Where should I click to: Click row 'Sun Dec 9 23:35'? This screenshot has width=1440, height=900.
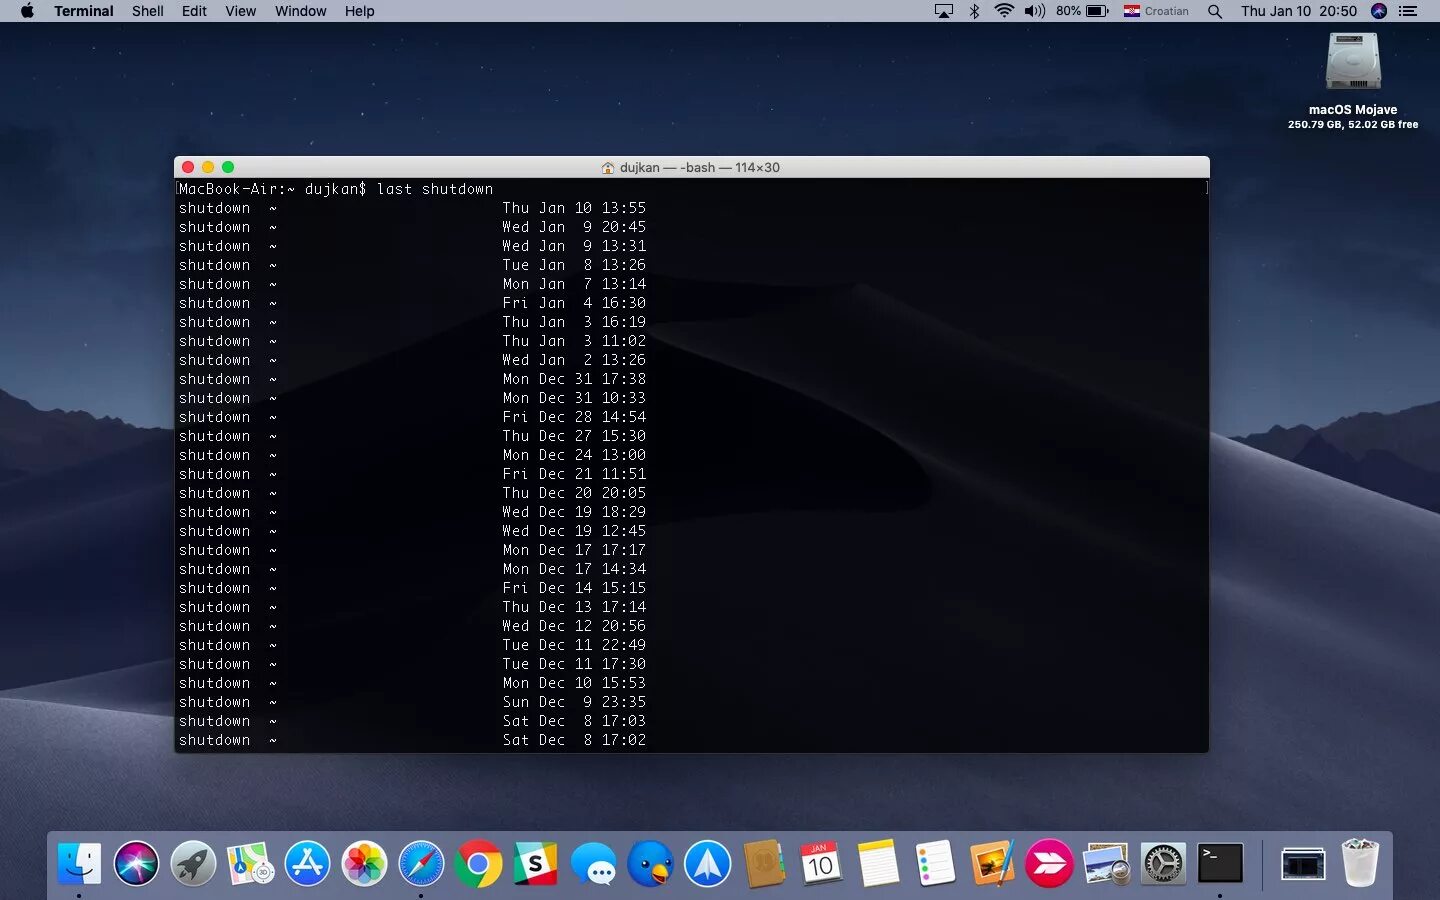(x=412, y=702)
